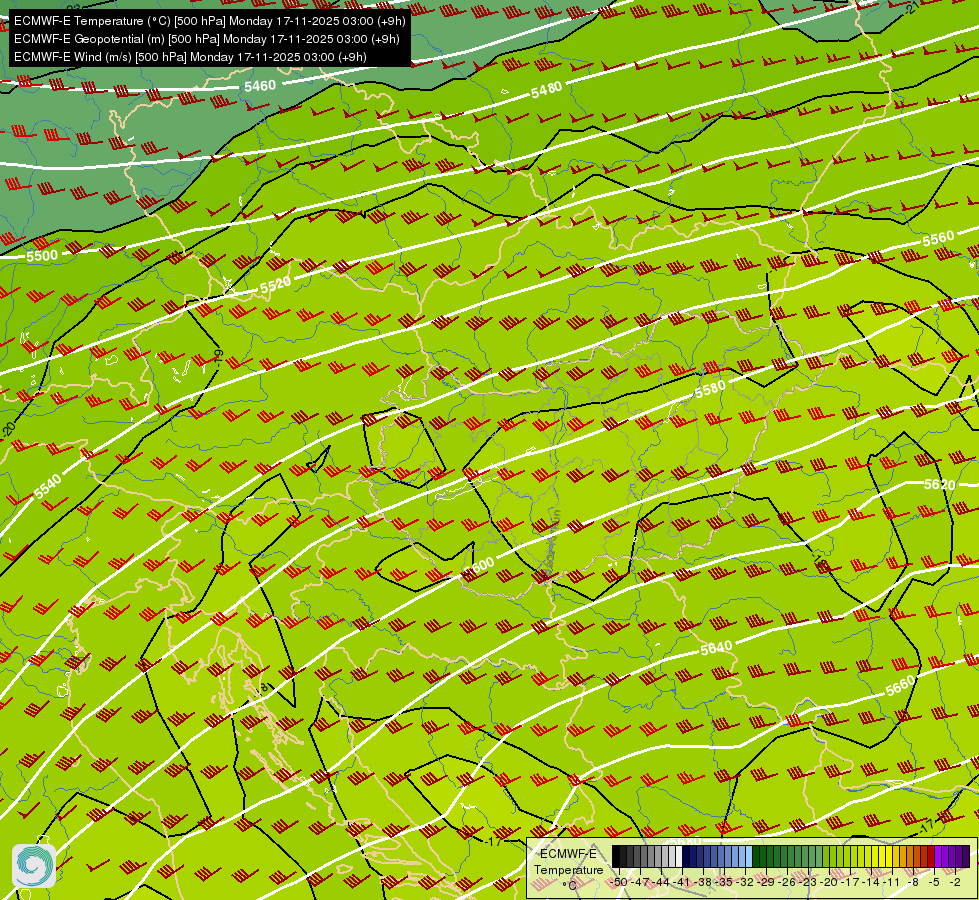The width and height of the screenshot is (979, 900).
Task: Click the -29 colorbar tick label
Action: (765, 882)
